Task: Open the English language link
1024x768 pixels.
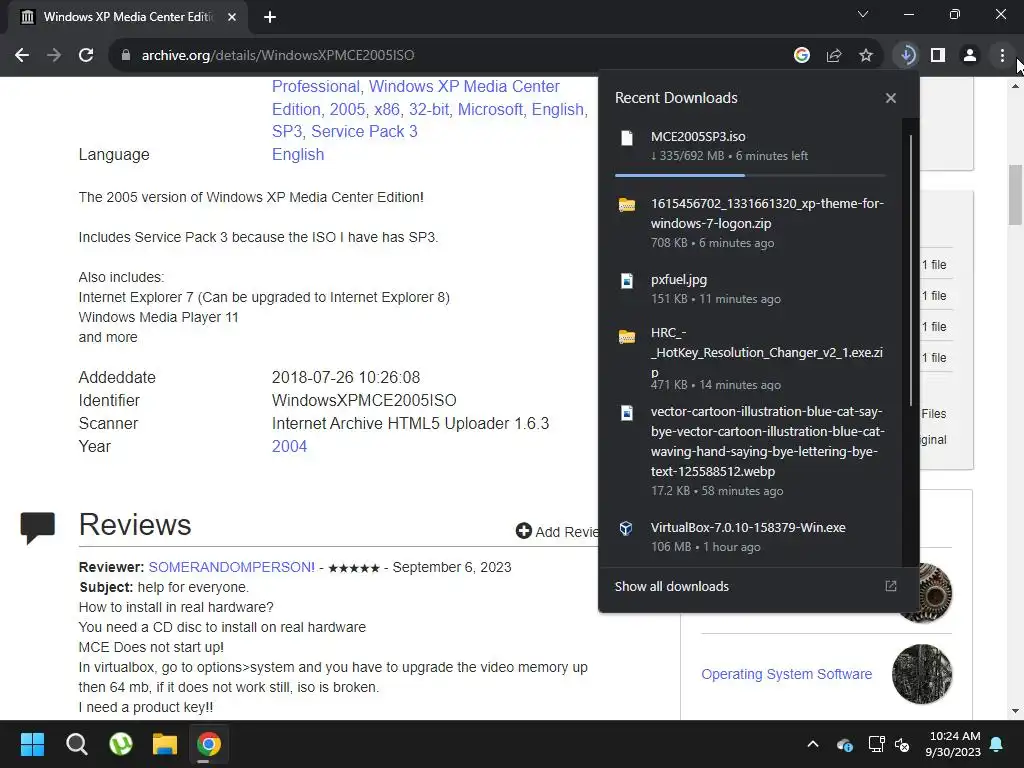Action: point(298,154)
